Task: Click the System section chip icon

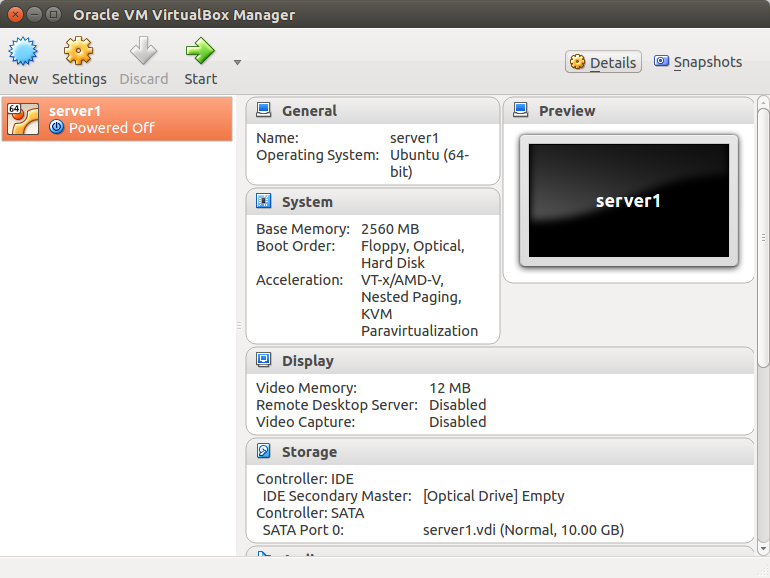Action: tap(264, 201)
